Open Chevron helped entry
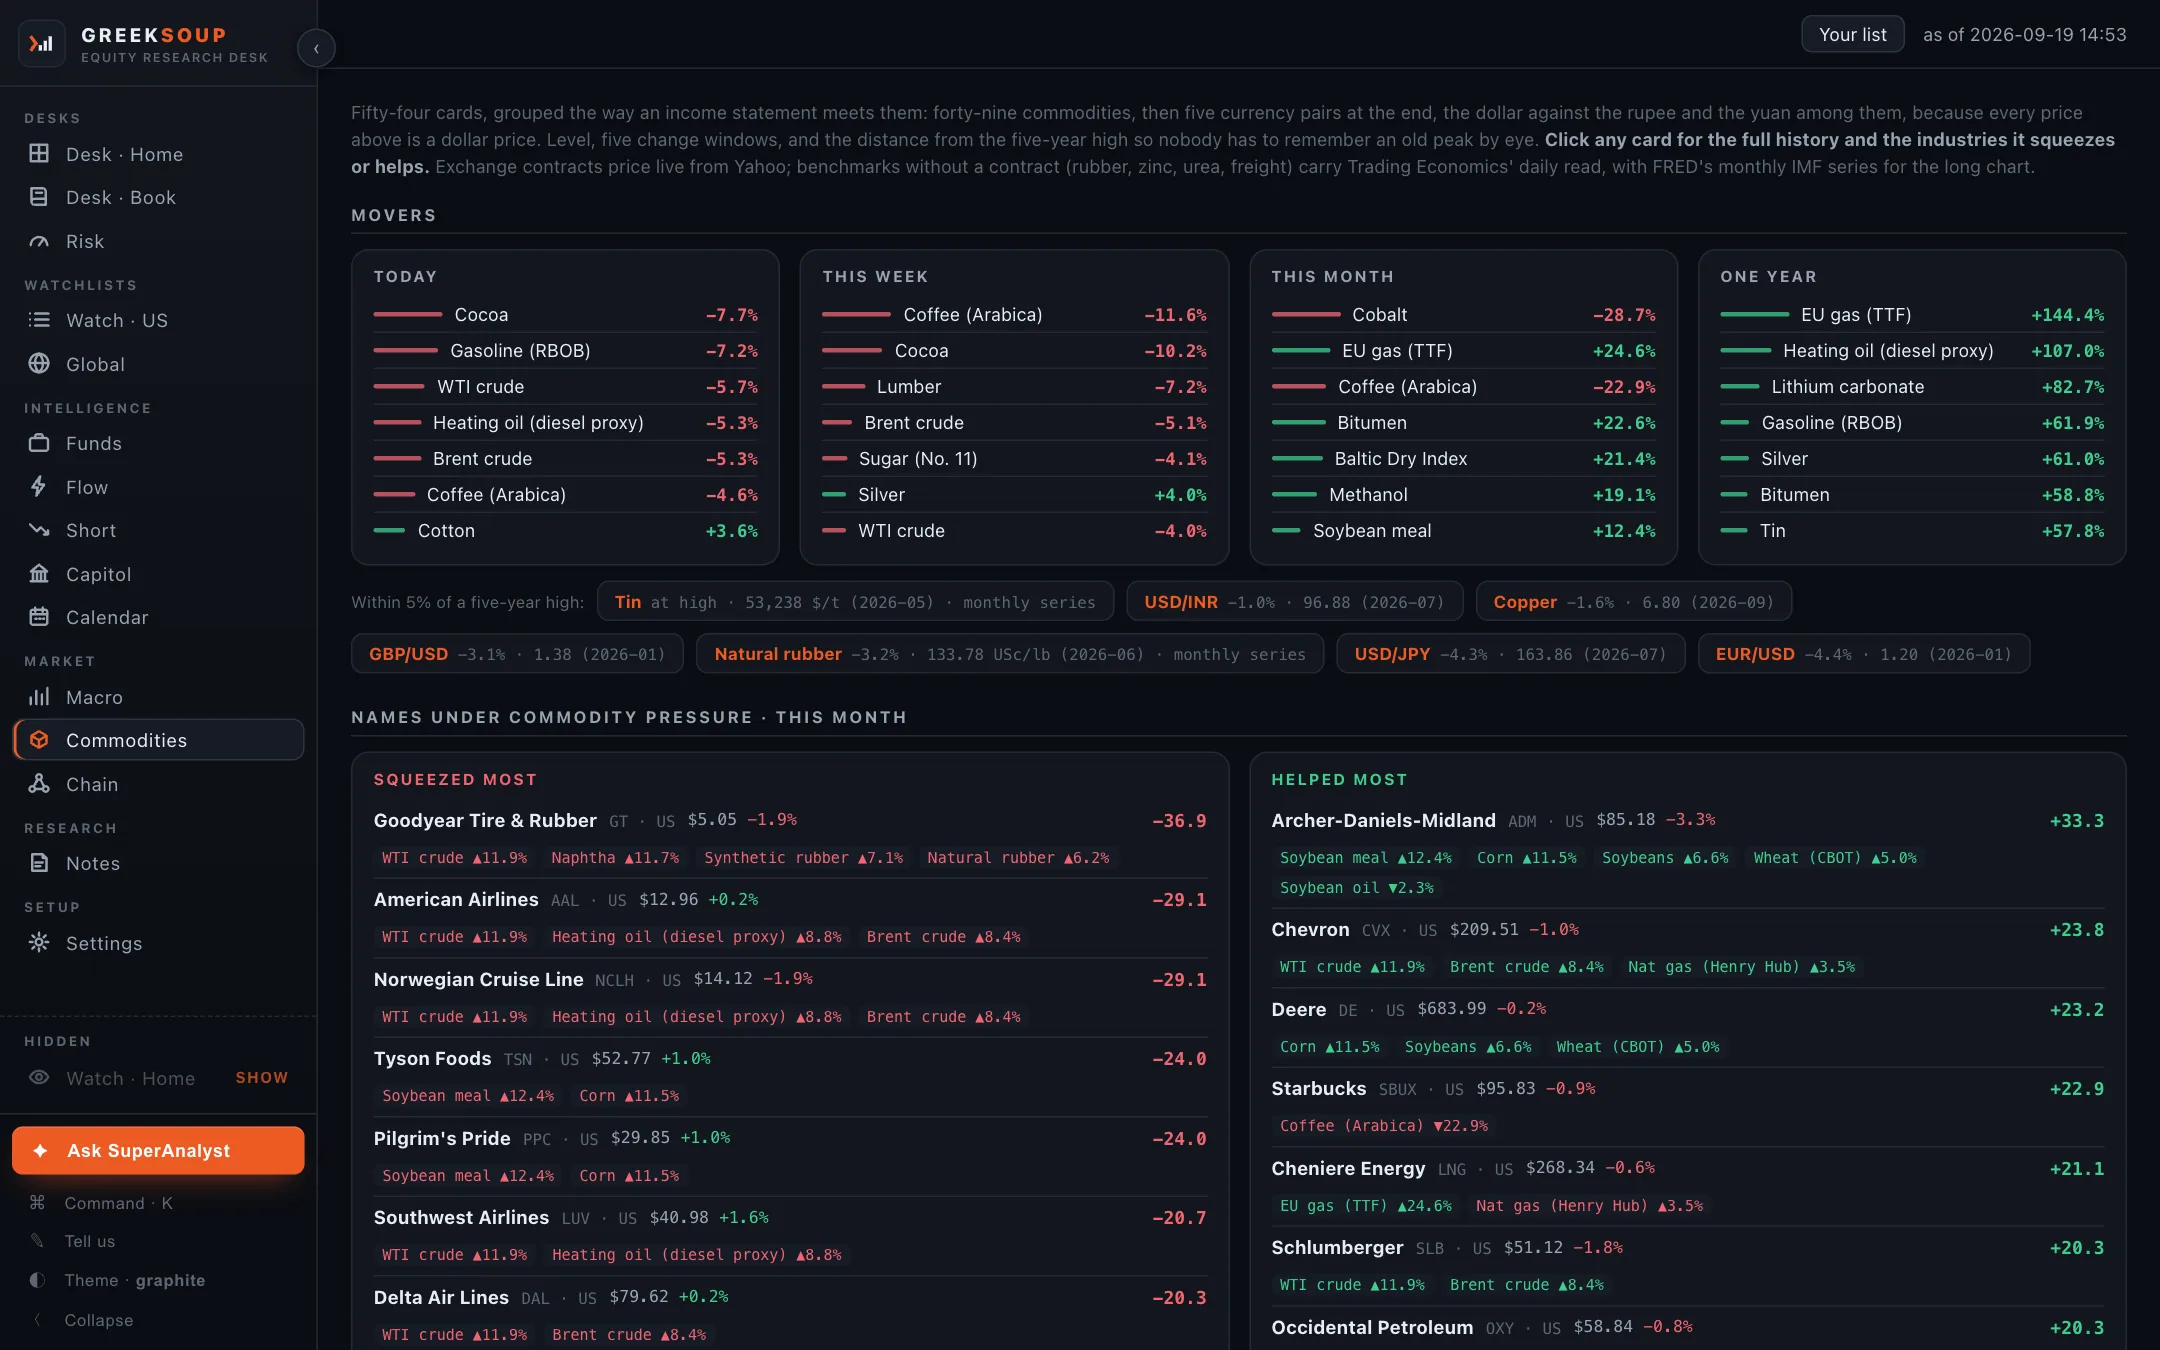This screenshot has height=1350, width=2160. (1688, 948)
